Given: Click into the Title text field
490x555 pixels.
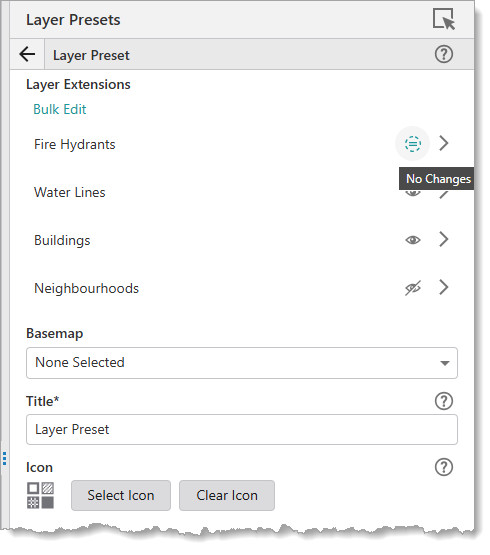Looking at the screenshot, I should 242,429.
